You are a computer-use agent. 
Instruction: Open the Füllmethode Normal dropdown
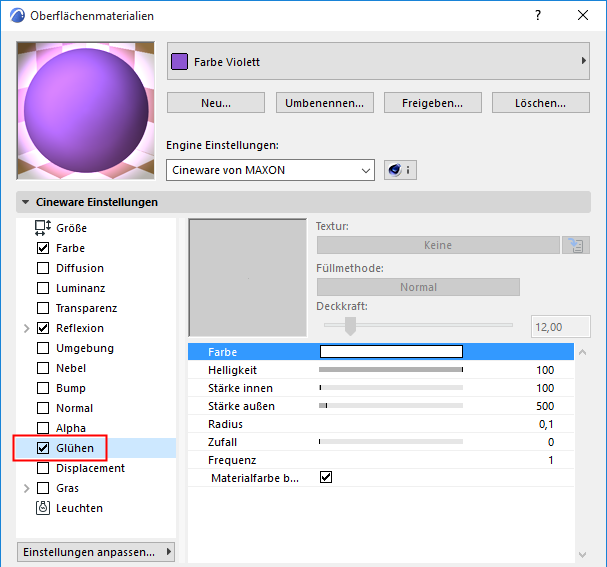418,287
